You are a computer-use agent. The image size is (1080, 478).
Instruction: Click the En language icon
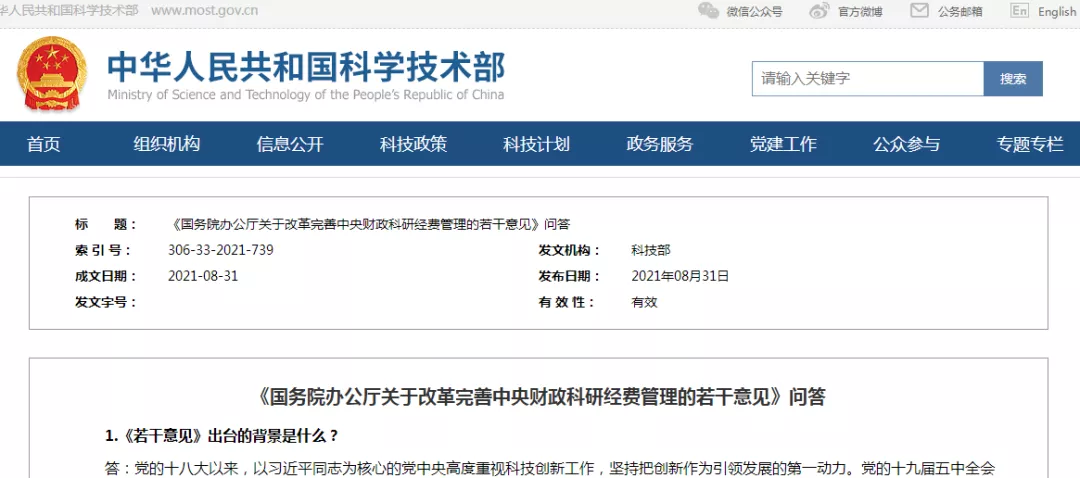[x=1019, y=11]
